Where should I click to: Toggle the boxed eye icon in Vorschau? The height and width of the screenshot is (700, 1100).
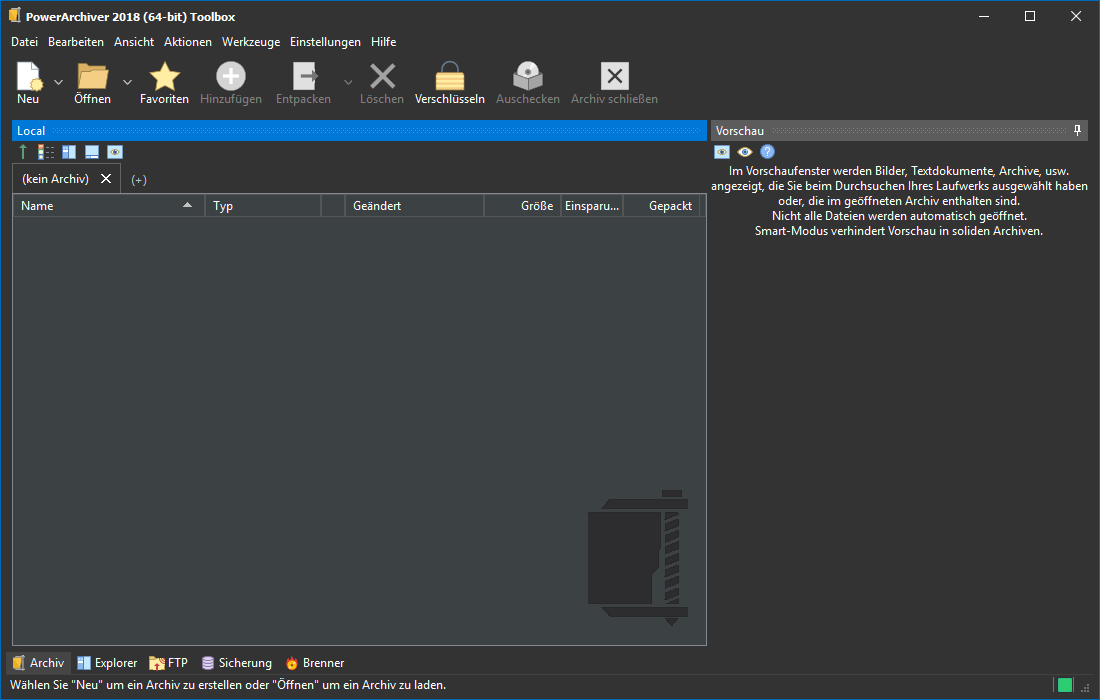tap(721, 152)
